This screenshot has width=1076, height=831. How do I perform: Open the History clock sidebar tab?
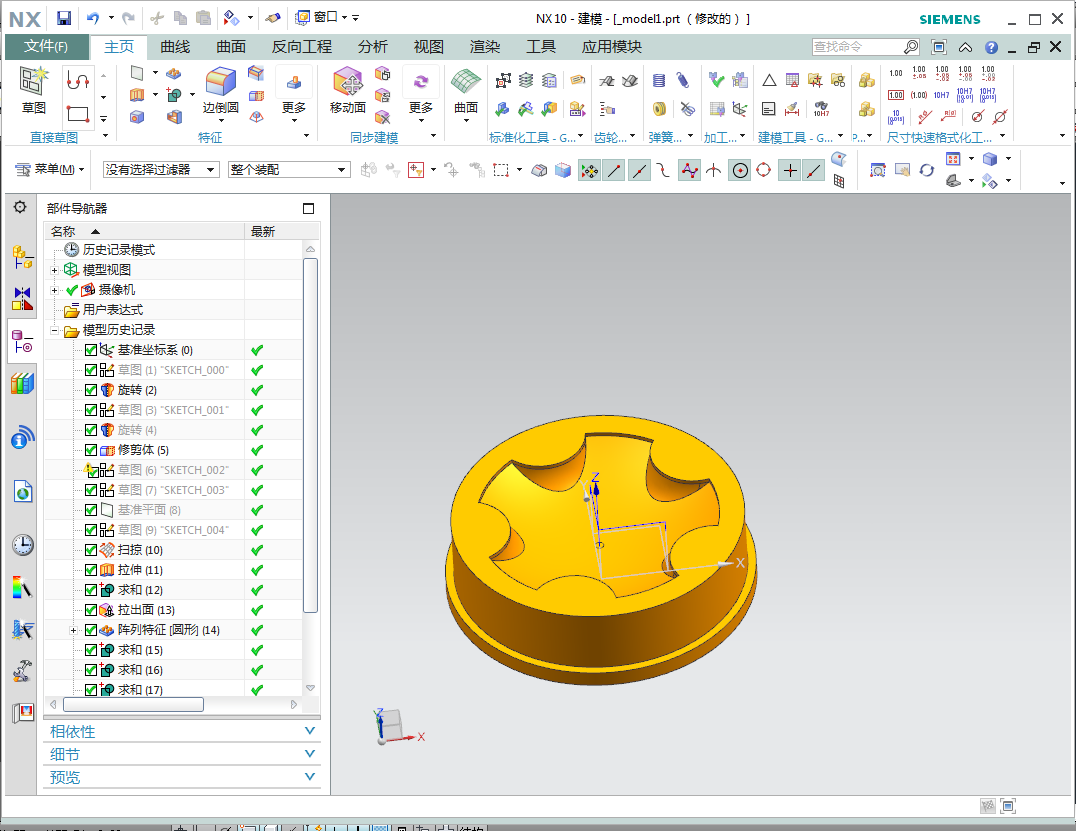pyautogui.click(x=22, y=545)
